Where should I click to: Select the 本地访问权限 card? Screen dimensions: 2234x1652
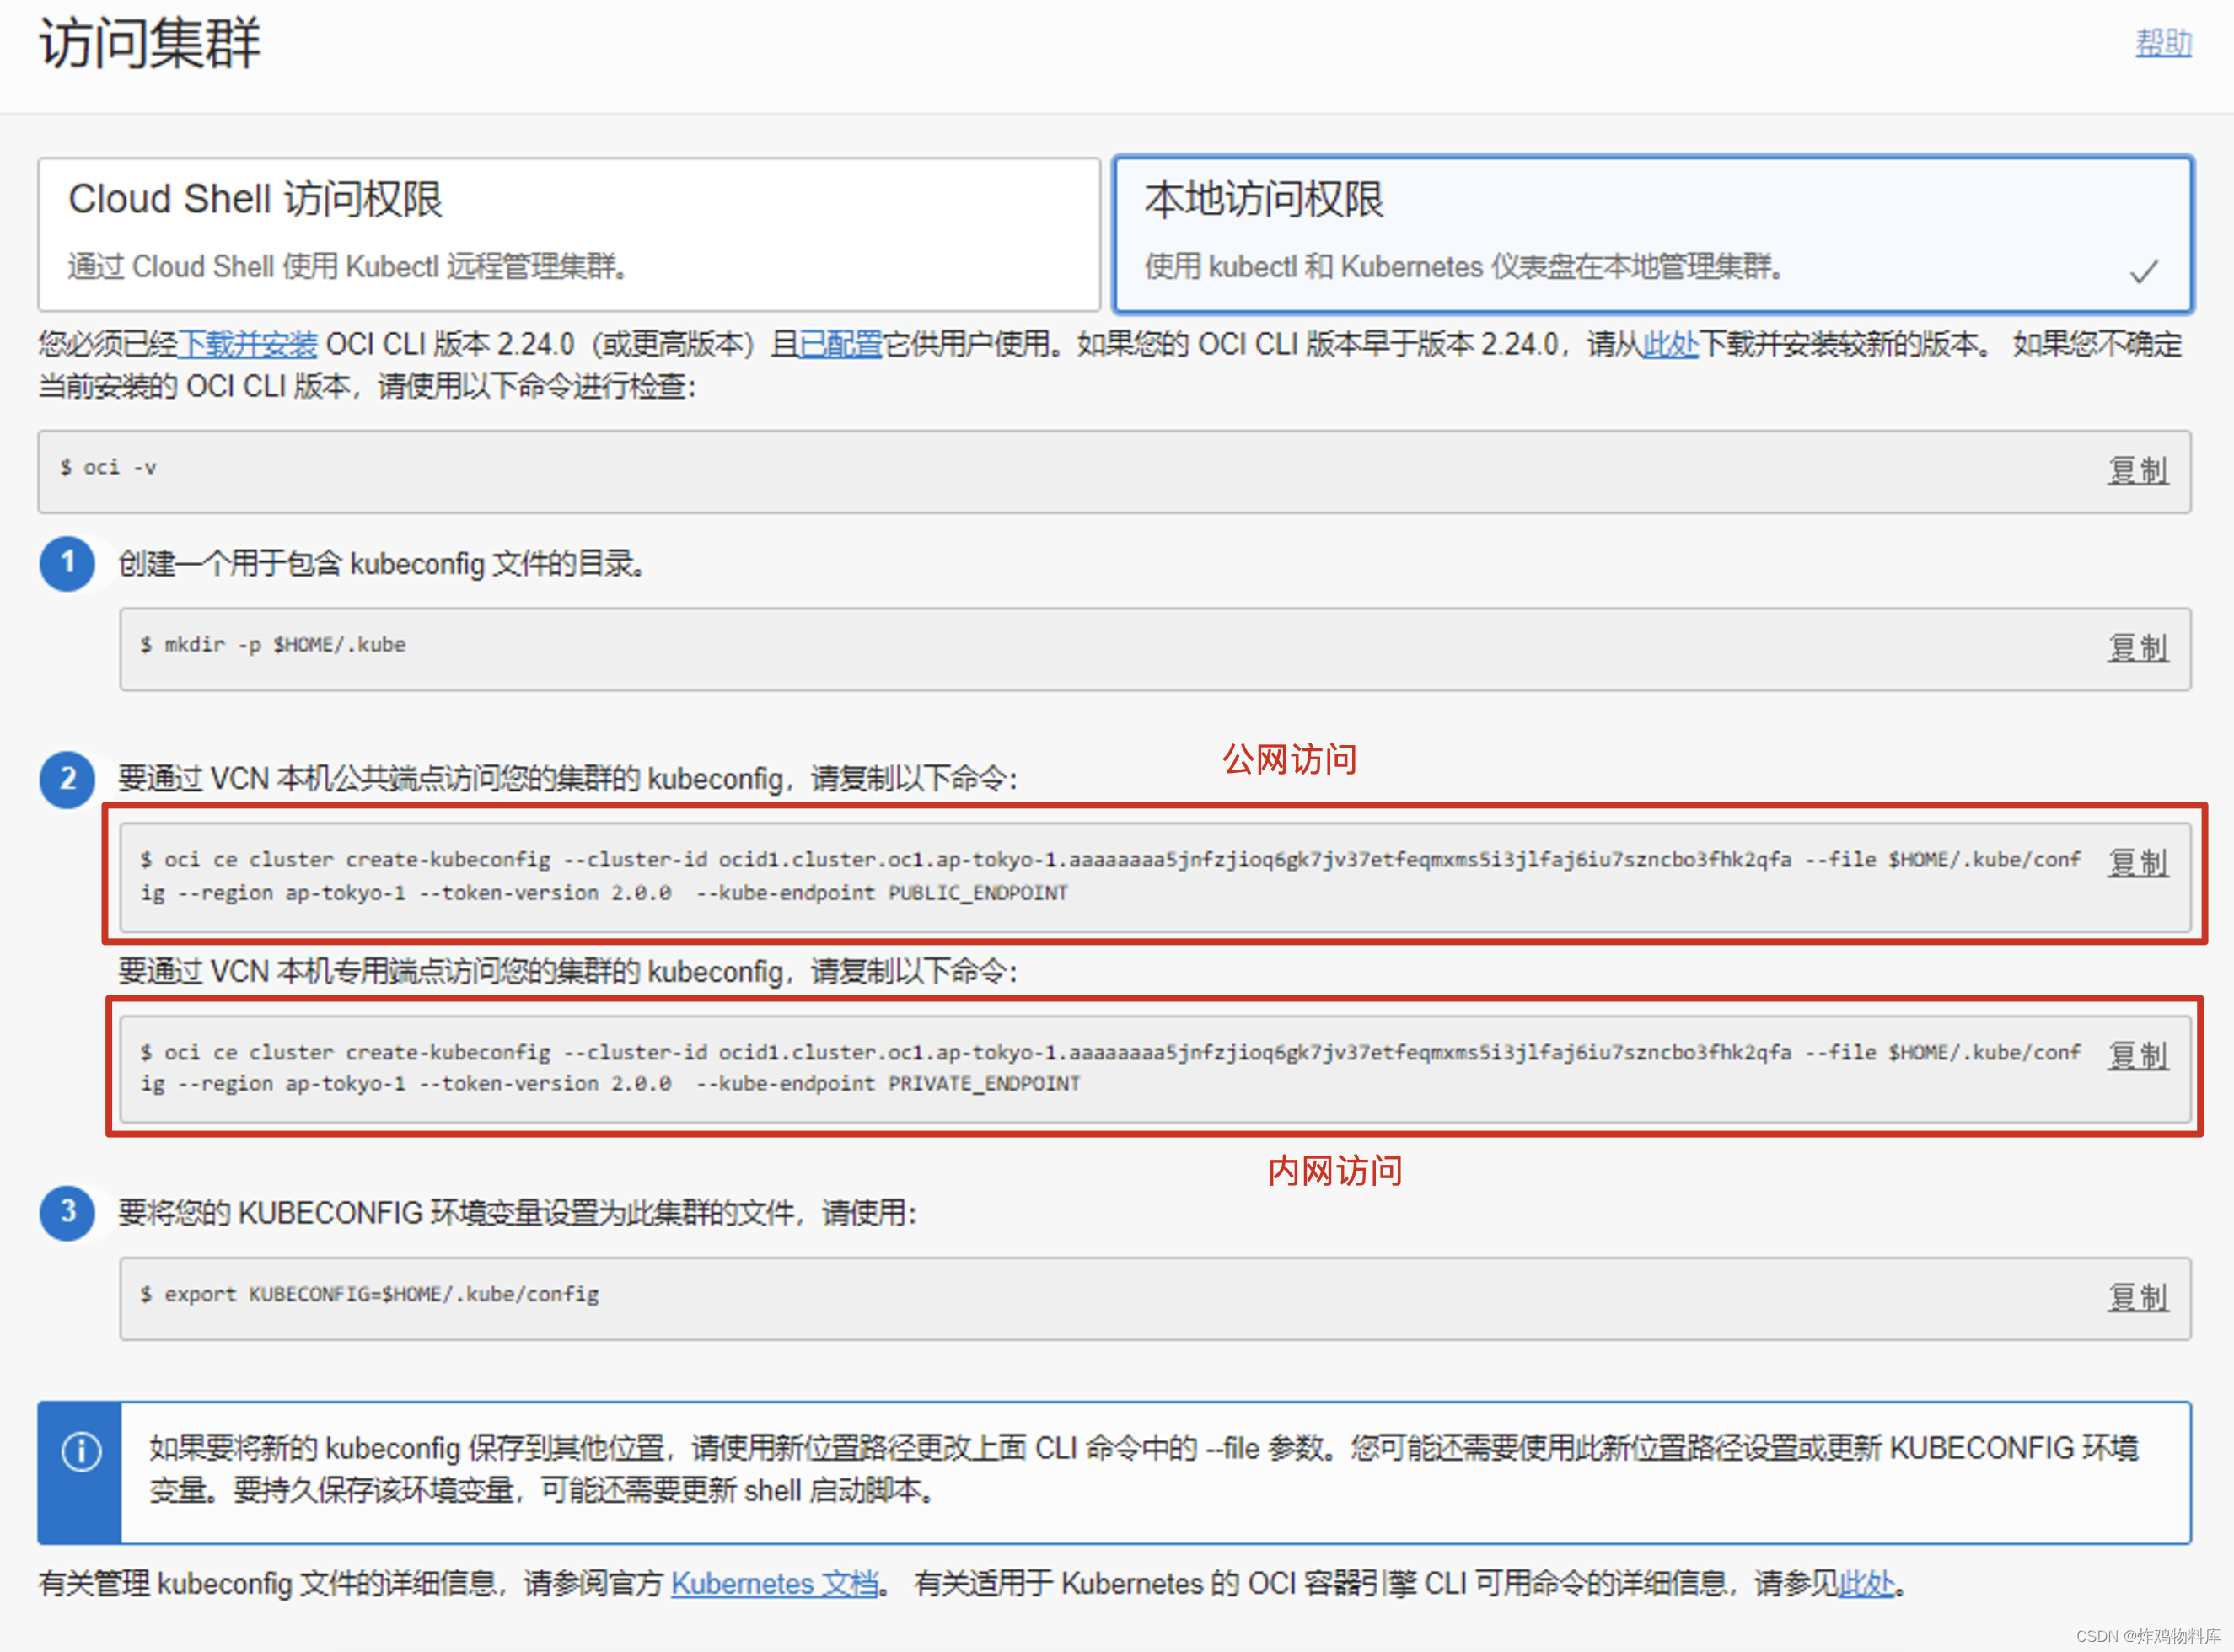pyautogui.click(x=1652, y=233)
